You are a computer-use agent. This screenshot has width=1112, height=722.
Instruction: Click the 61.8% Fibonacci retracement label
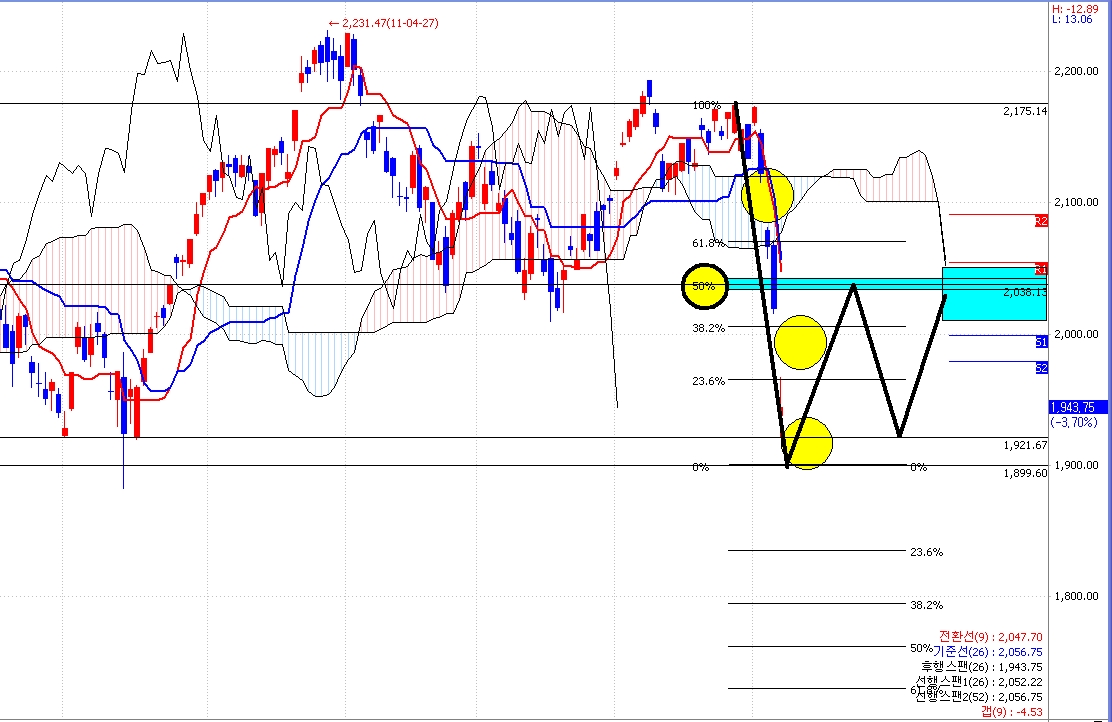coord(707,243)
